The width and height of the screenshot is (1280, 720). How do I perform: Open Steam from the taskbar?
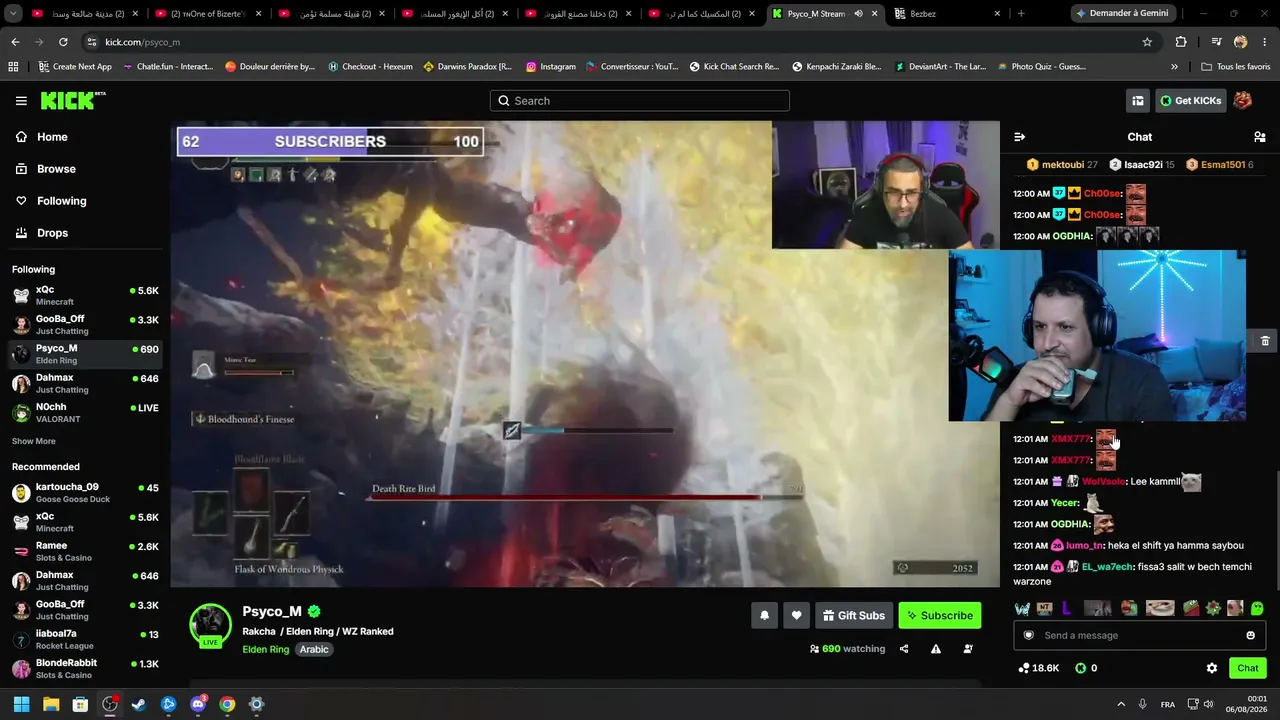coord(139,704)
